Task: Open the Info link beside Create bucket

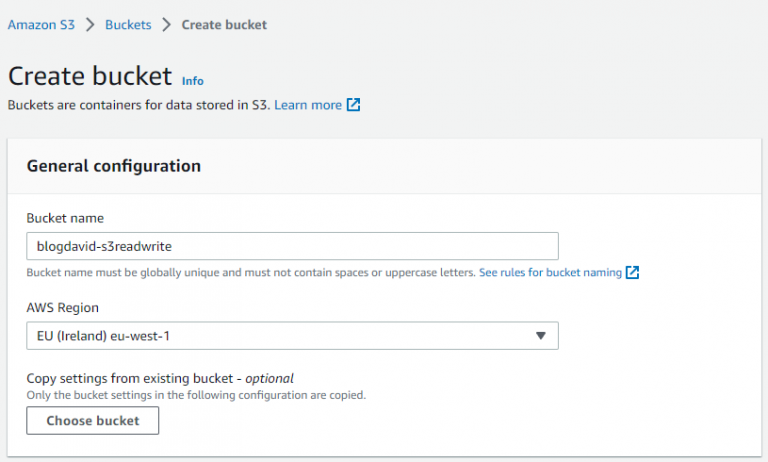Action: click(193, 81)
